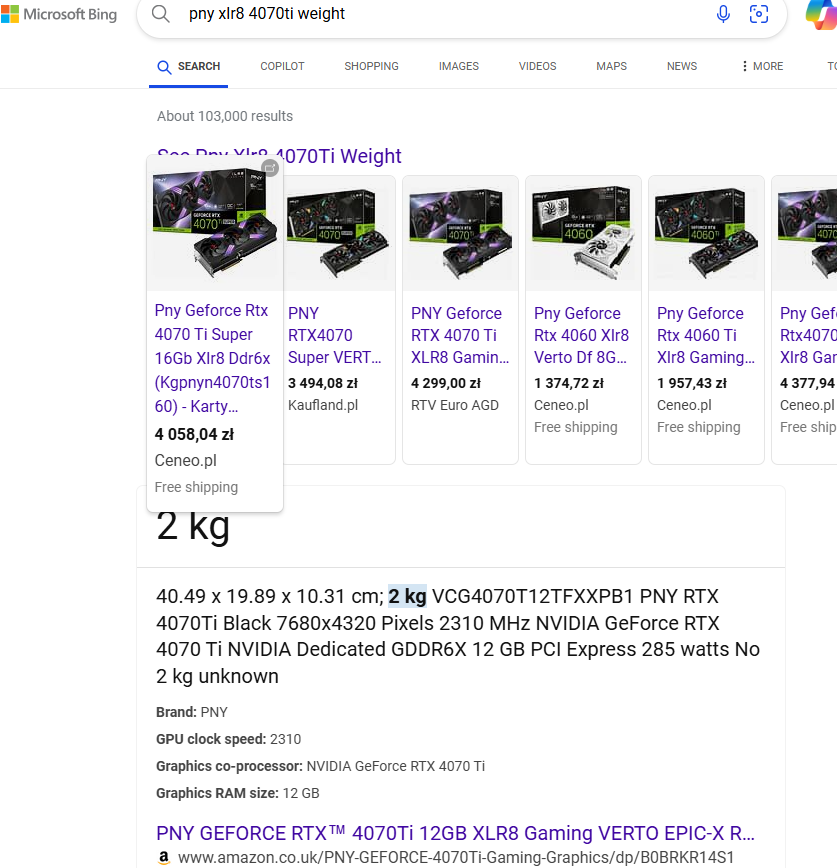
Task: Switch to the Copilot tab
Action: [282, 66]
